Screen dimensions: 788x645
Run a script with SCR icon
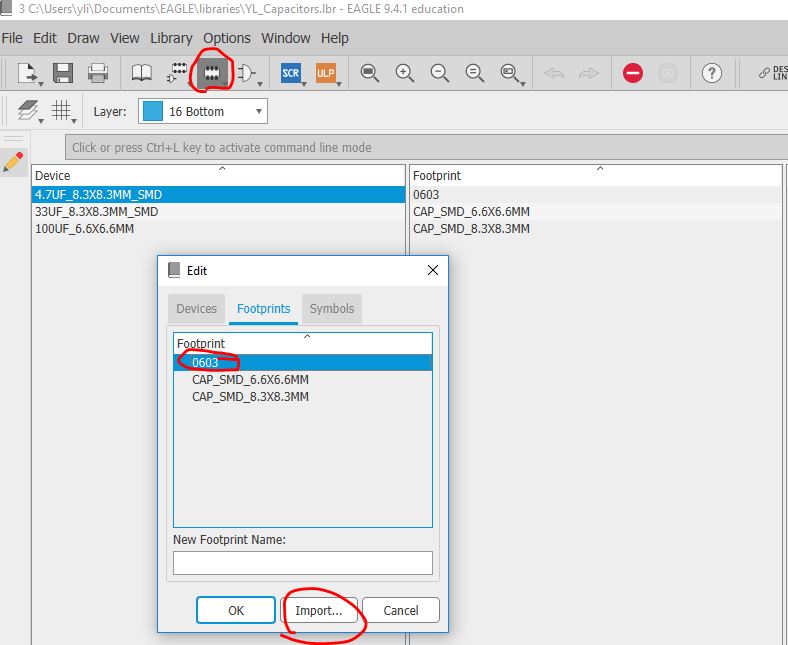291,73
